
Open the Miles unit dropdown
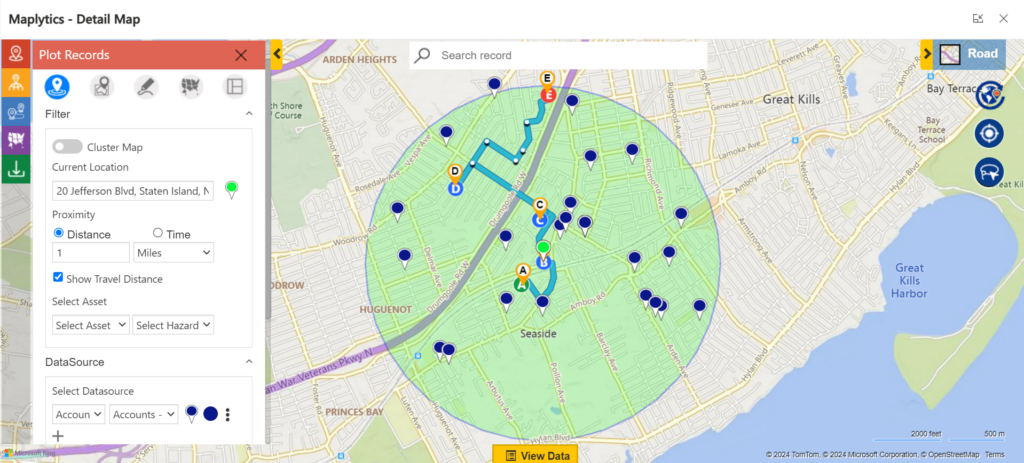pyautogui.click(x=174, y=253)
